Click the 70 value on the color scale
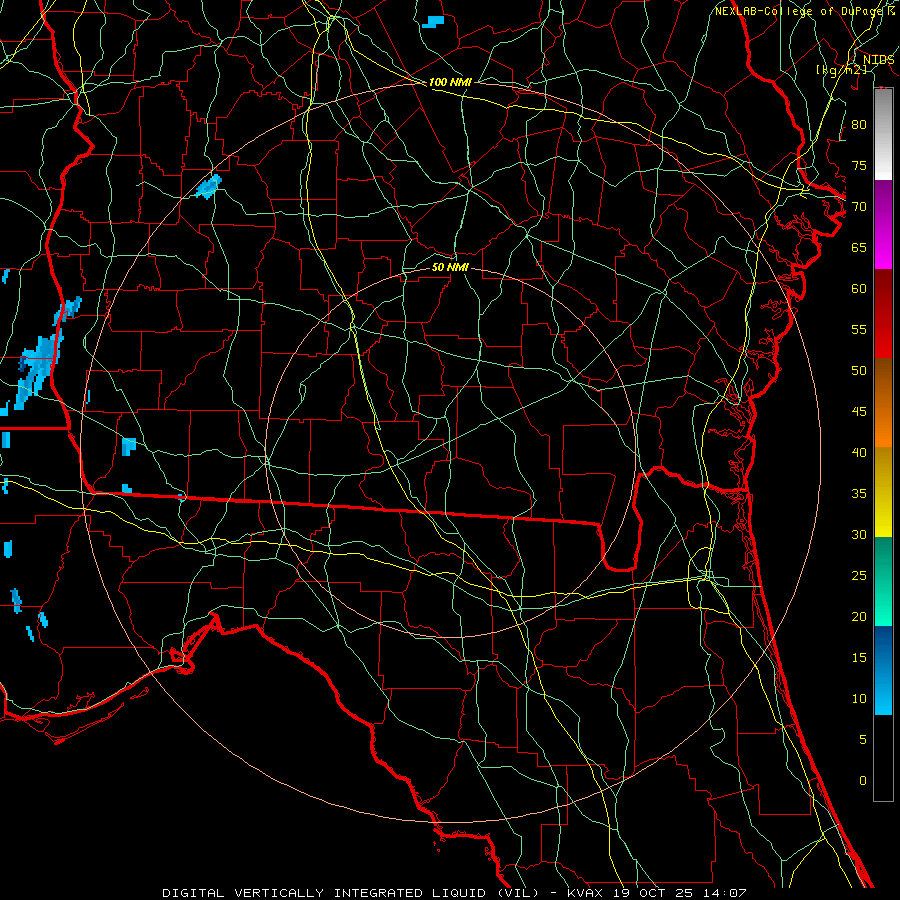This screenshot has width=900, height=900. pos(859,207)
